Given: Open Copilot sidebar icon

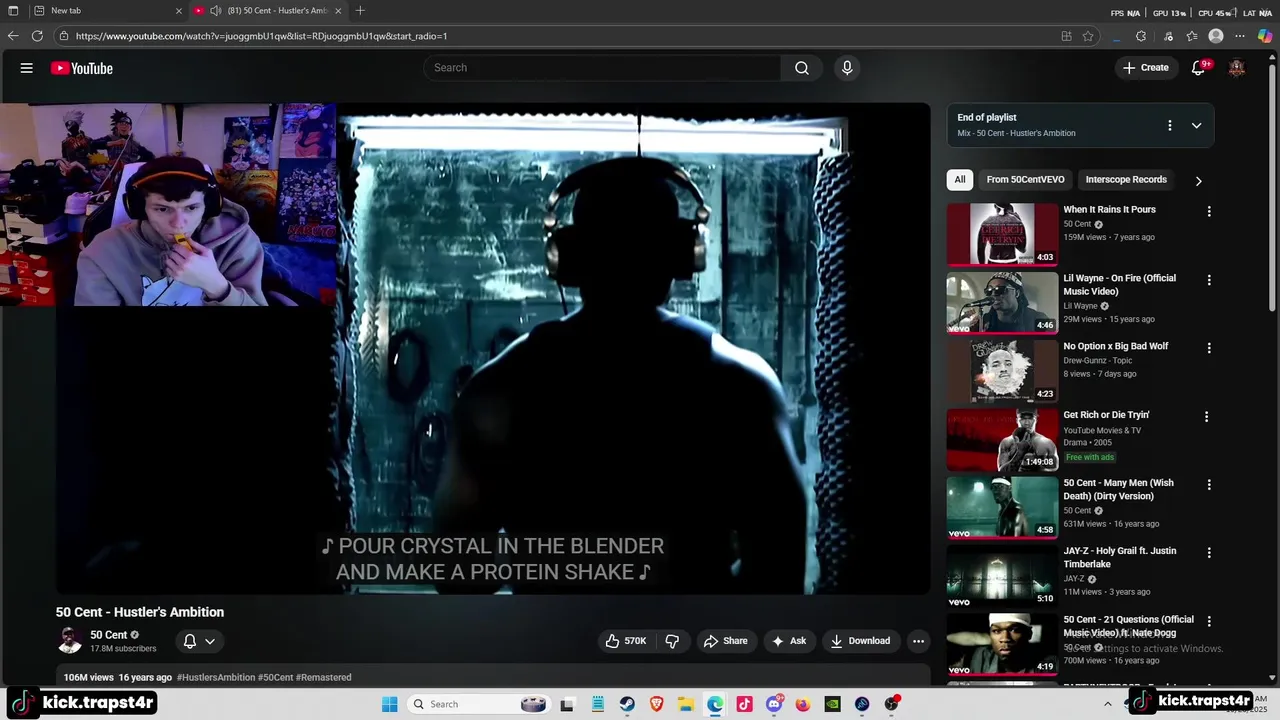Looking at the screenshot, I should pos(1265,36).
